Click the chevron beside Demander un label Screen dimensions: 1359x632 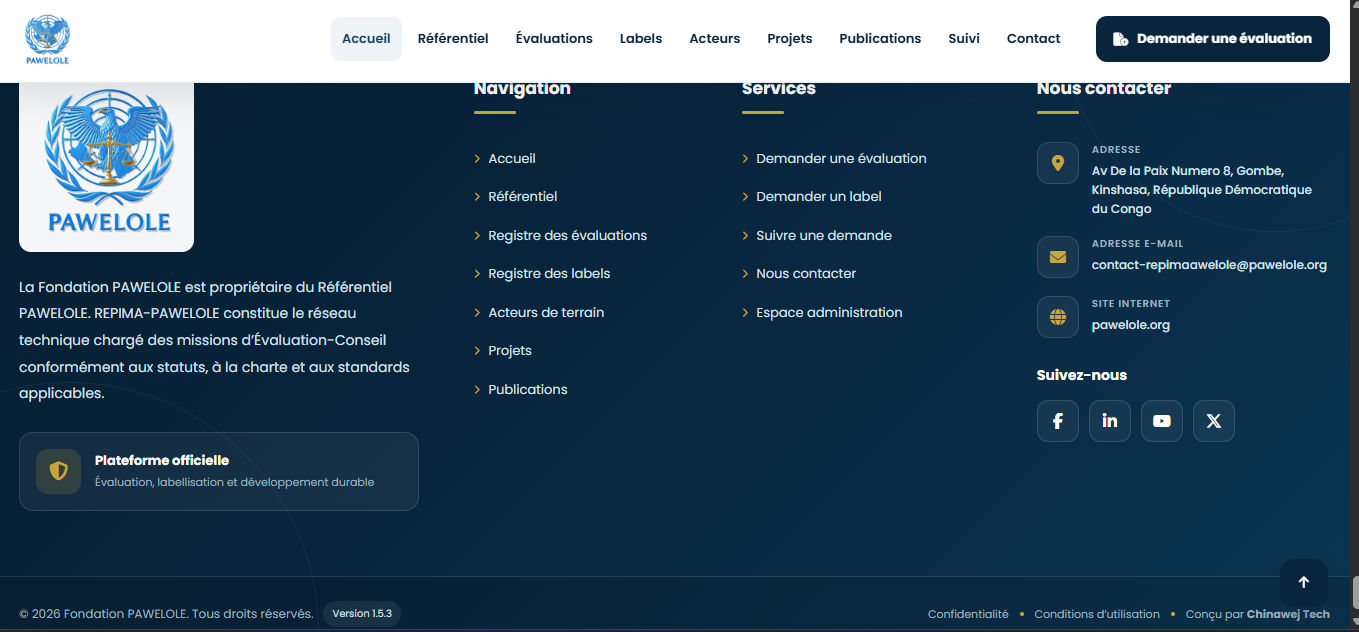click(x=746, y=197)
